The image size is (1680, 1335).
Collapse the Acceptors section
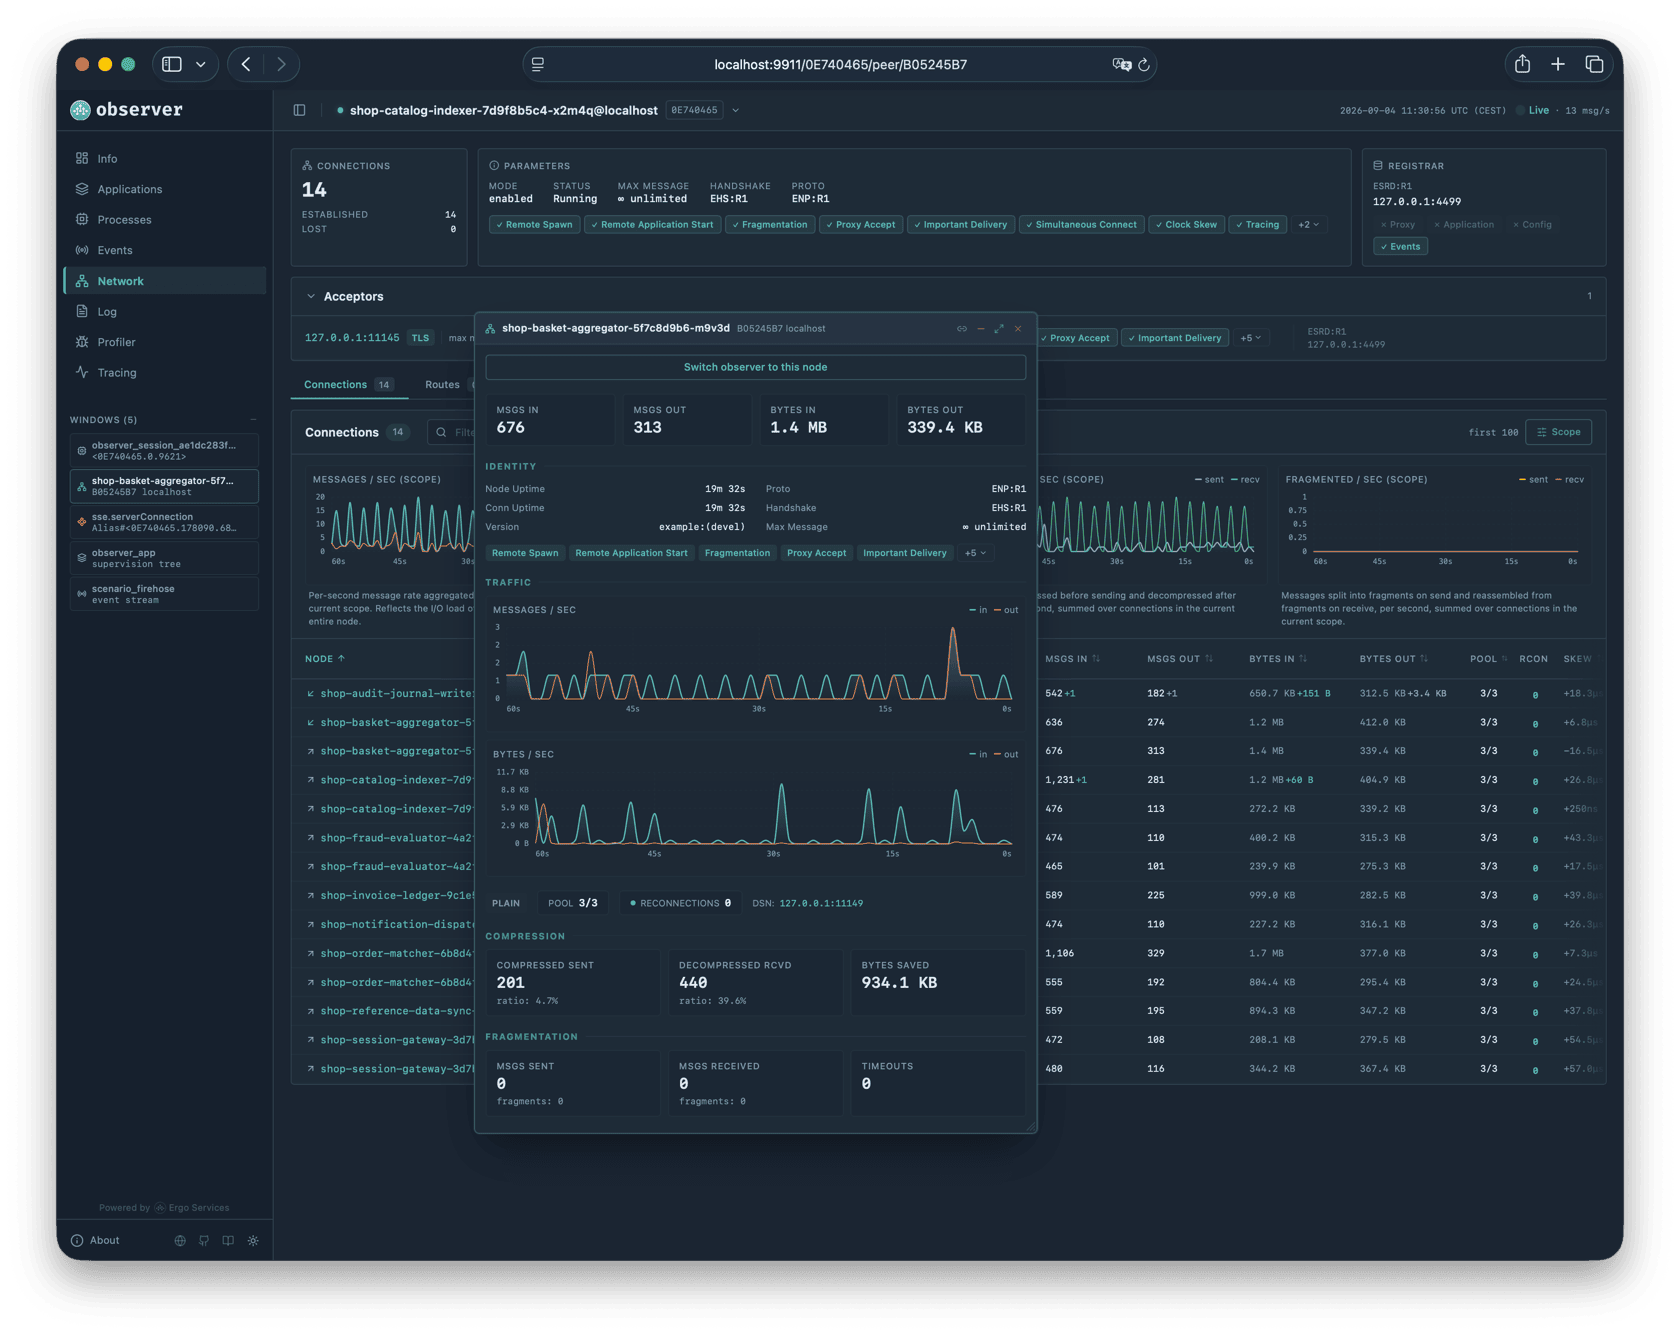311,297
